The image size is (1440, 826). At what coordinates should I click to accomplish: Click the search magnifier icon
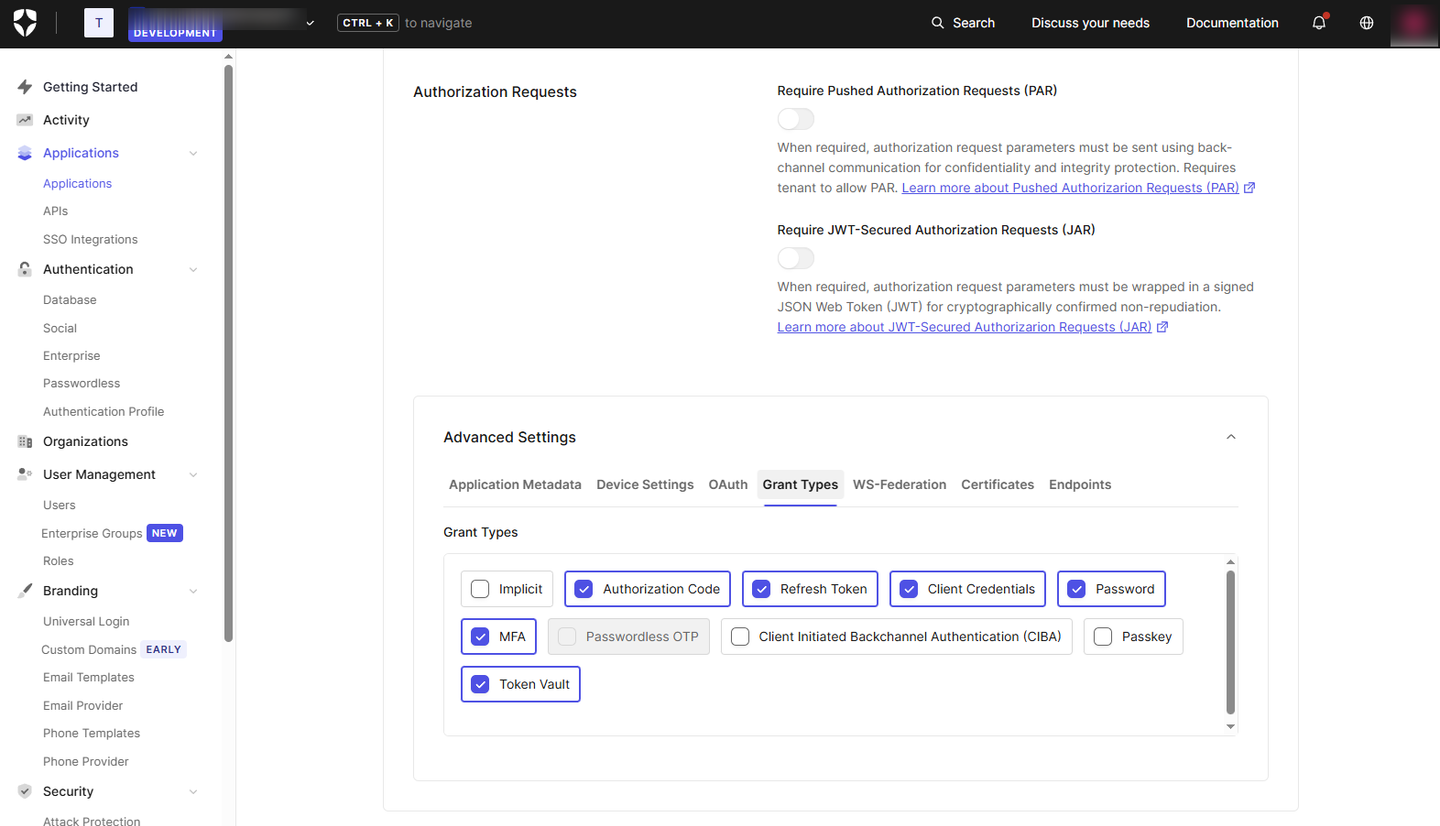937,23
